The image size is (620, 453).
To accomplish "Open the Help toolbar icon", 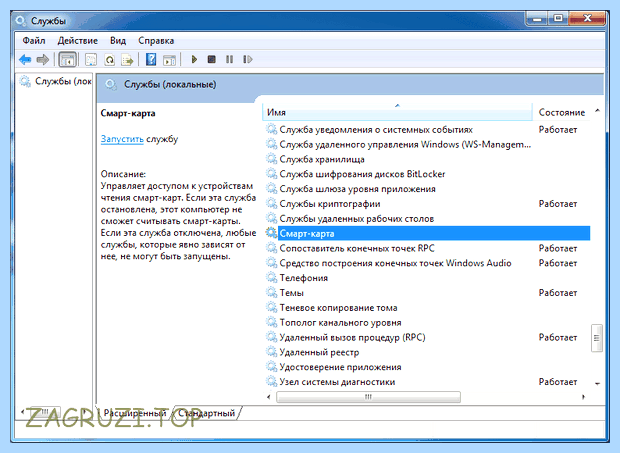I will click(151, 60).
